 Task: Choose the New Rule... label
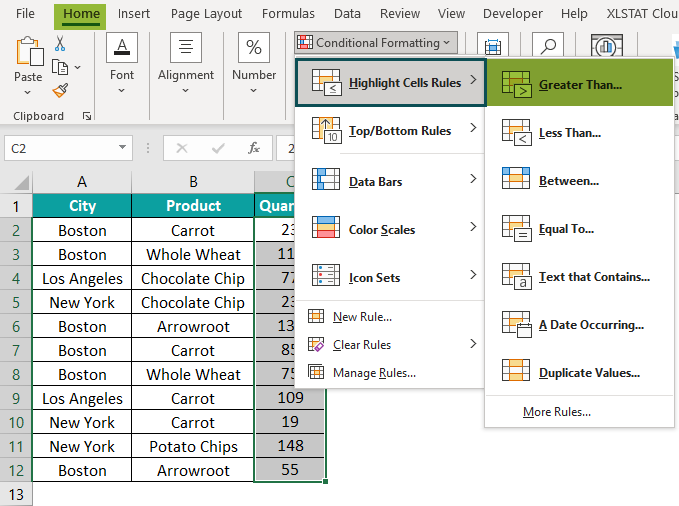[362, 317]
